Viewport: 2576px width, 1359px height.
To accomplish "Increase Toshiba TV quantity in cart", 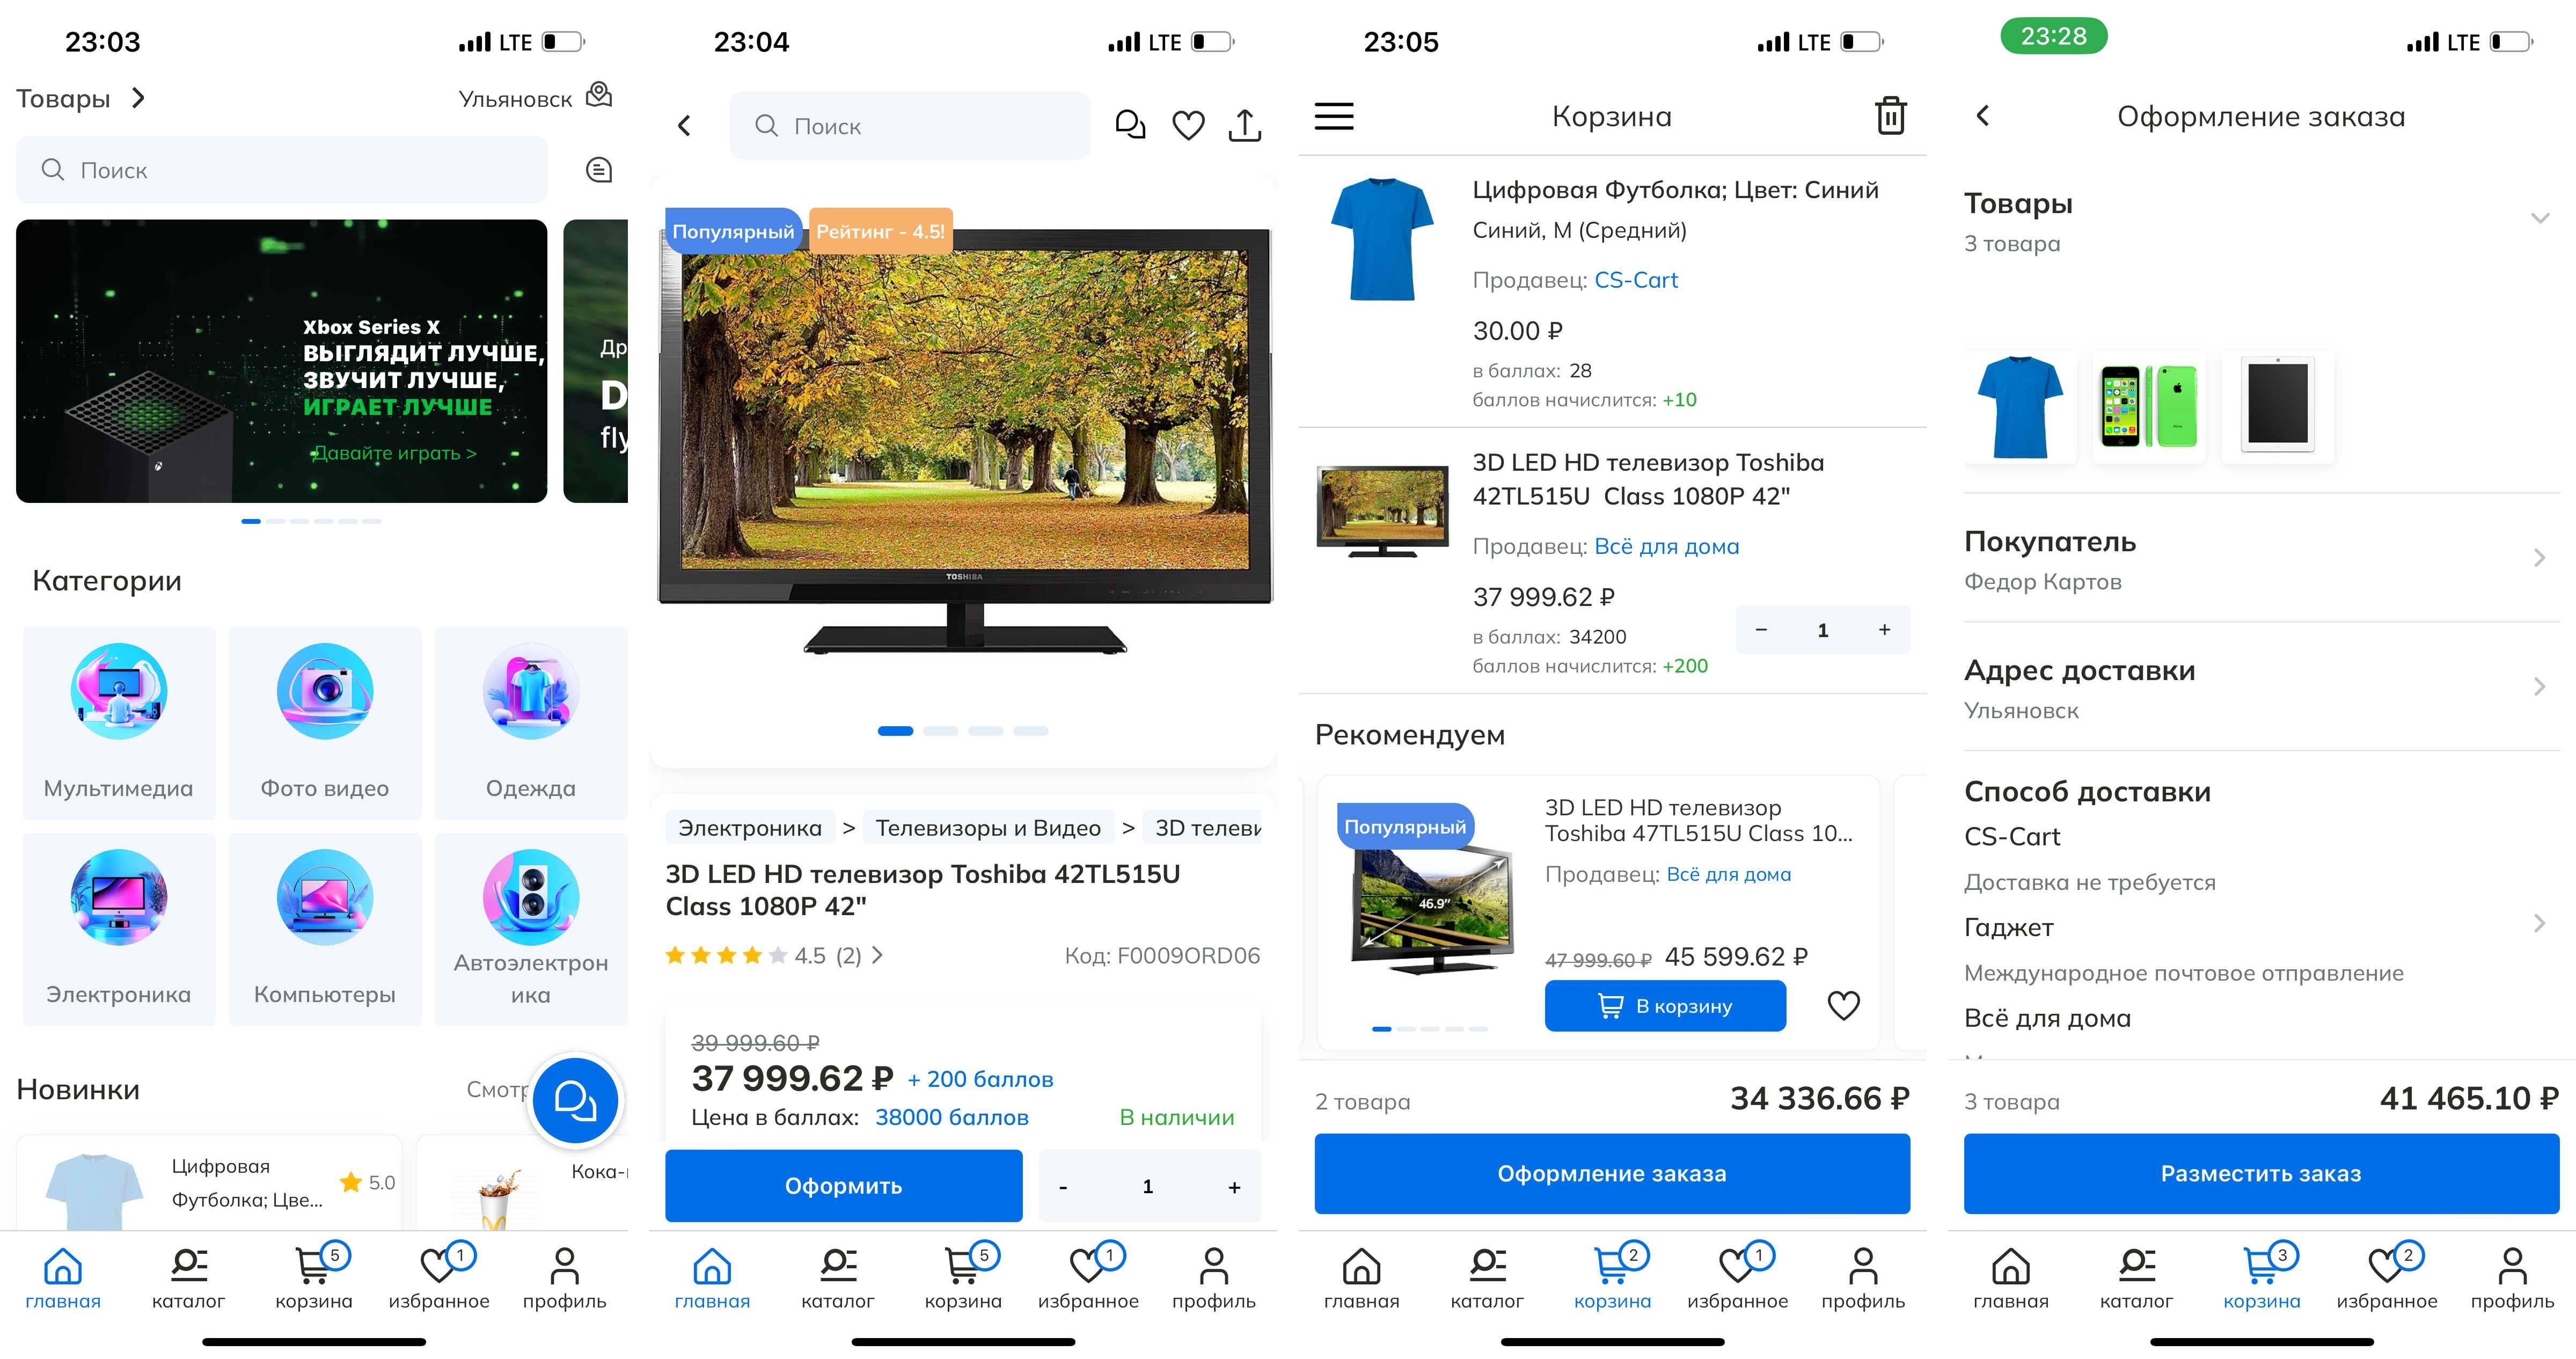I will [x=1884, y=630].
